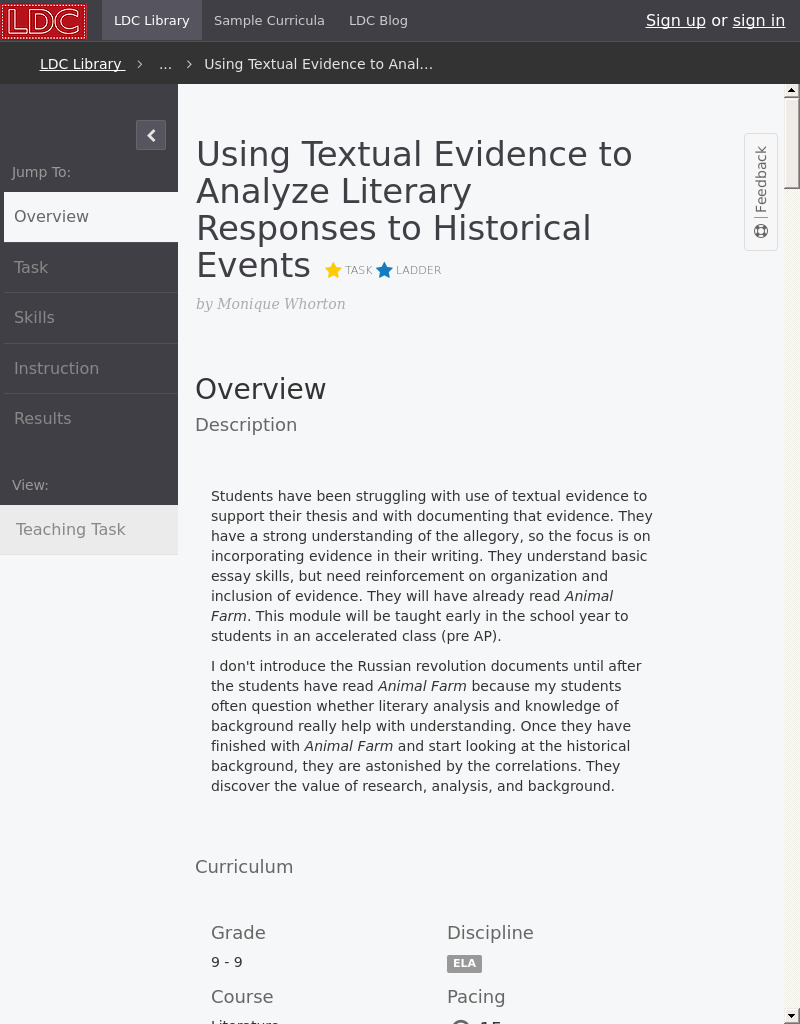
Task: Click the scrollbar down arrow
Action: pyautogui.click(x=791, y=1016)
